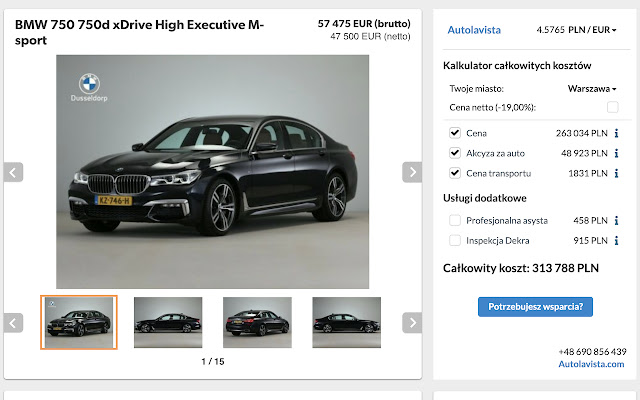Click the 47 500 EUR (netto) price

tap(370, 36)
